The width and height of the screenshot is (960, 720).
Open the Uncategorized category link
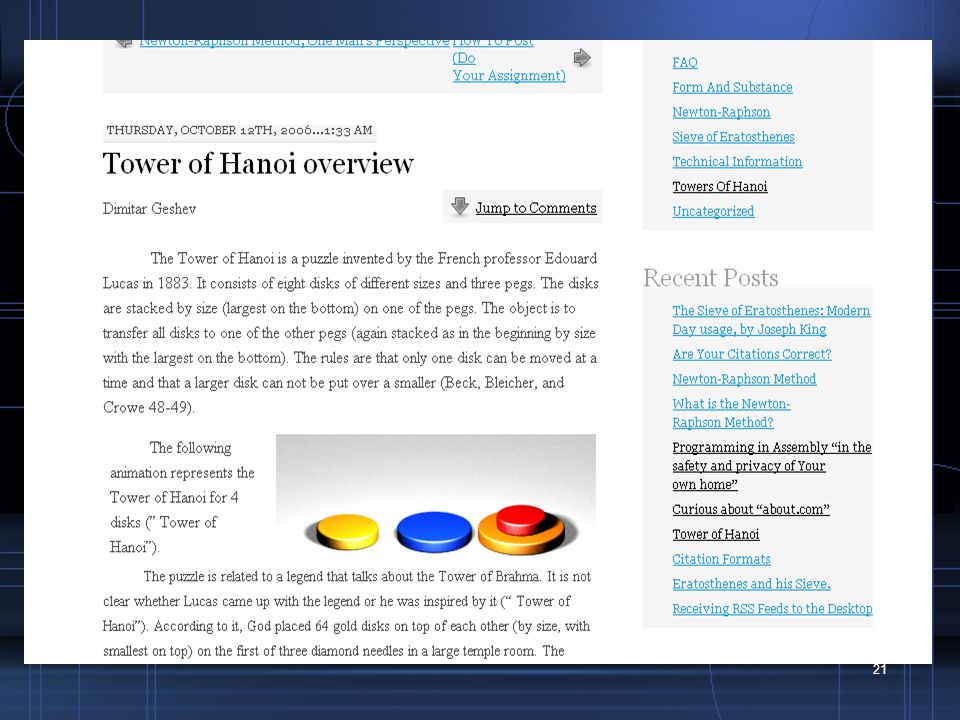(x=713, y=211)
